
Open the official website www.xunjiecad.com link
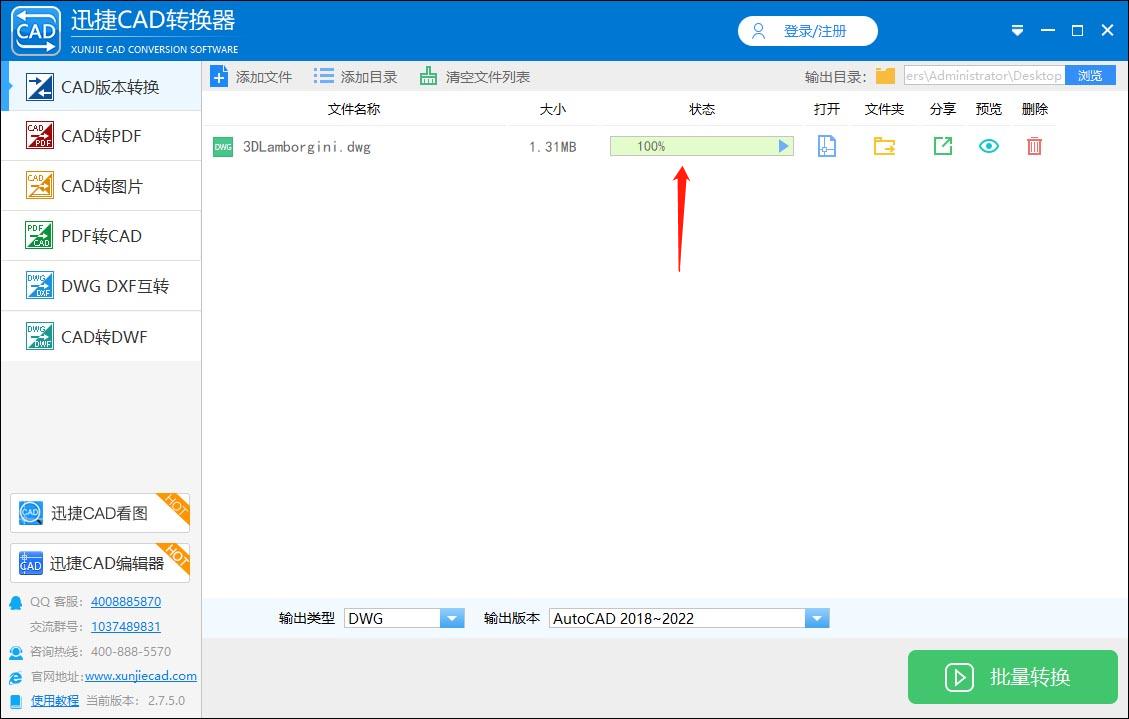[x=140, y=675]
